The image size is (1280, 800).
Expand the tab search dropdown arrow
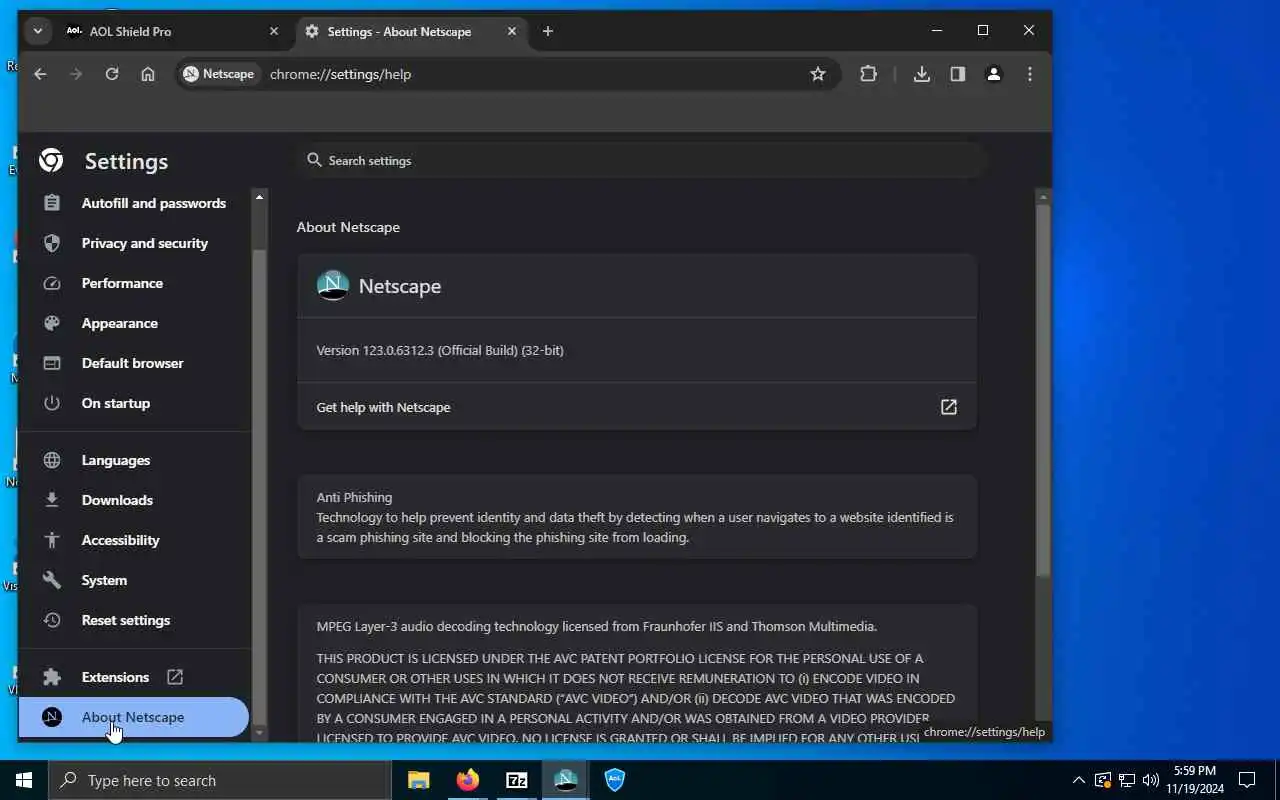(37, 31)
